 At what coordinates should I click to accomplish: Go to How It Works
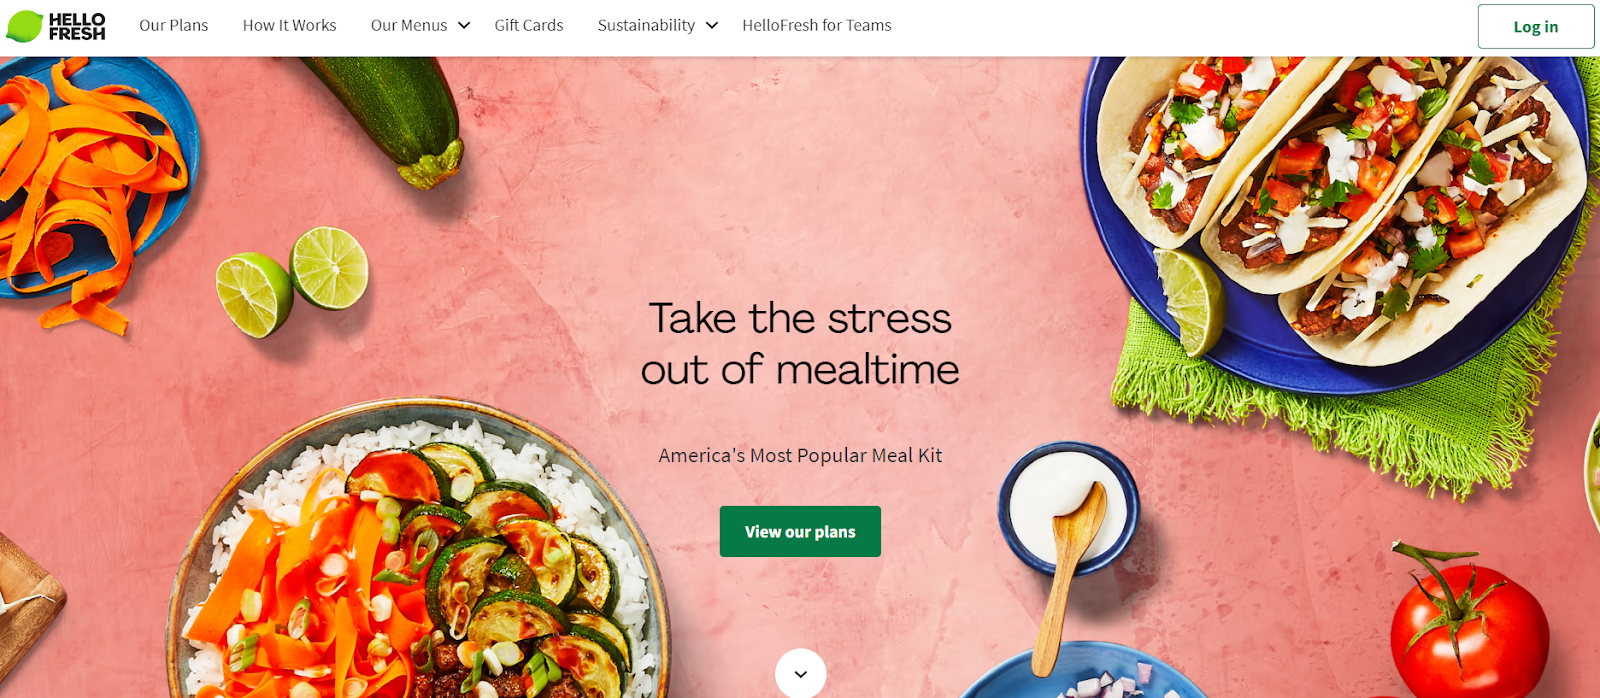click(x=290, y=26)
